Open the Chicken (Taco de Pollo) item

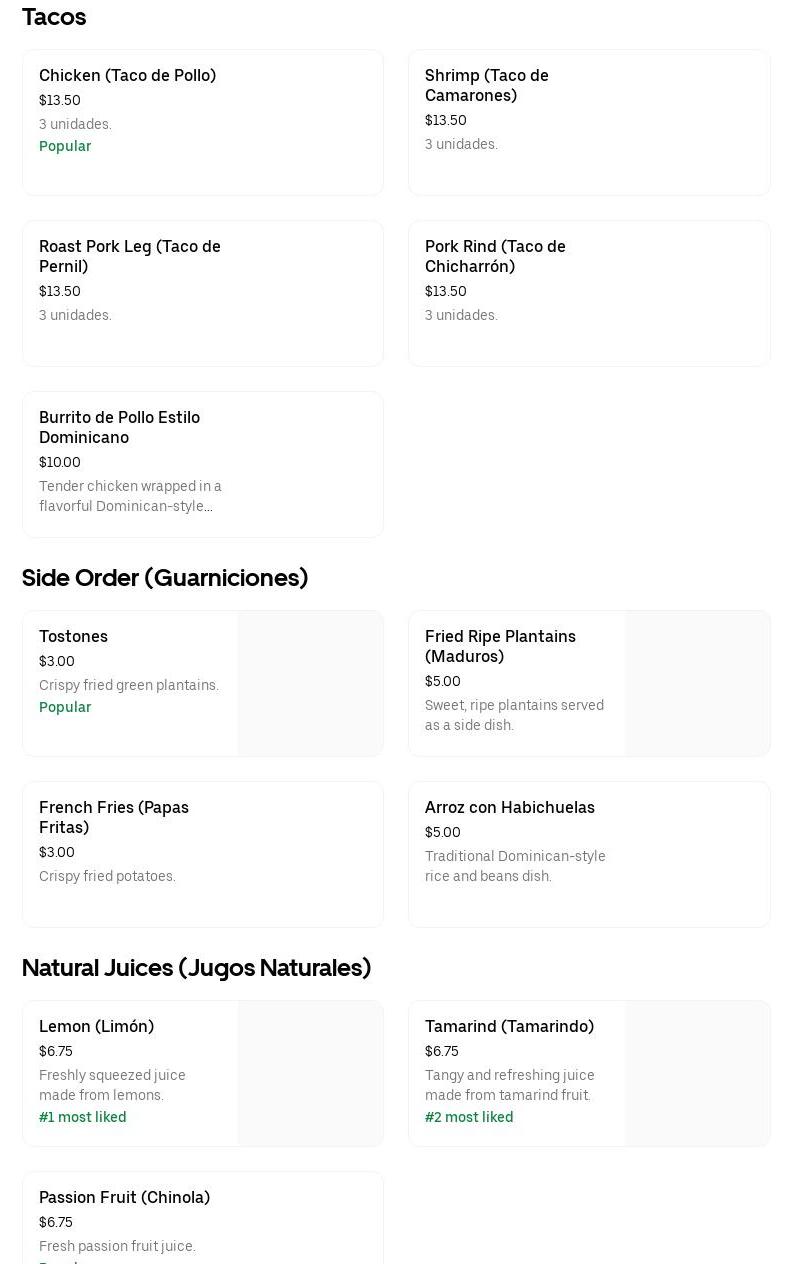127,76
